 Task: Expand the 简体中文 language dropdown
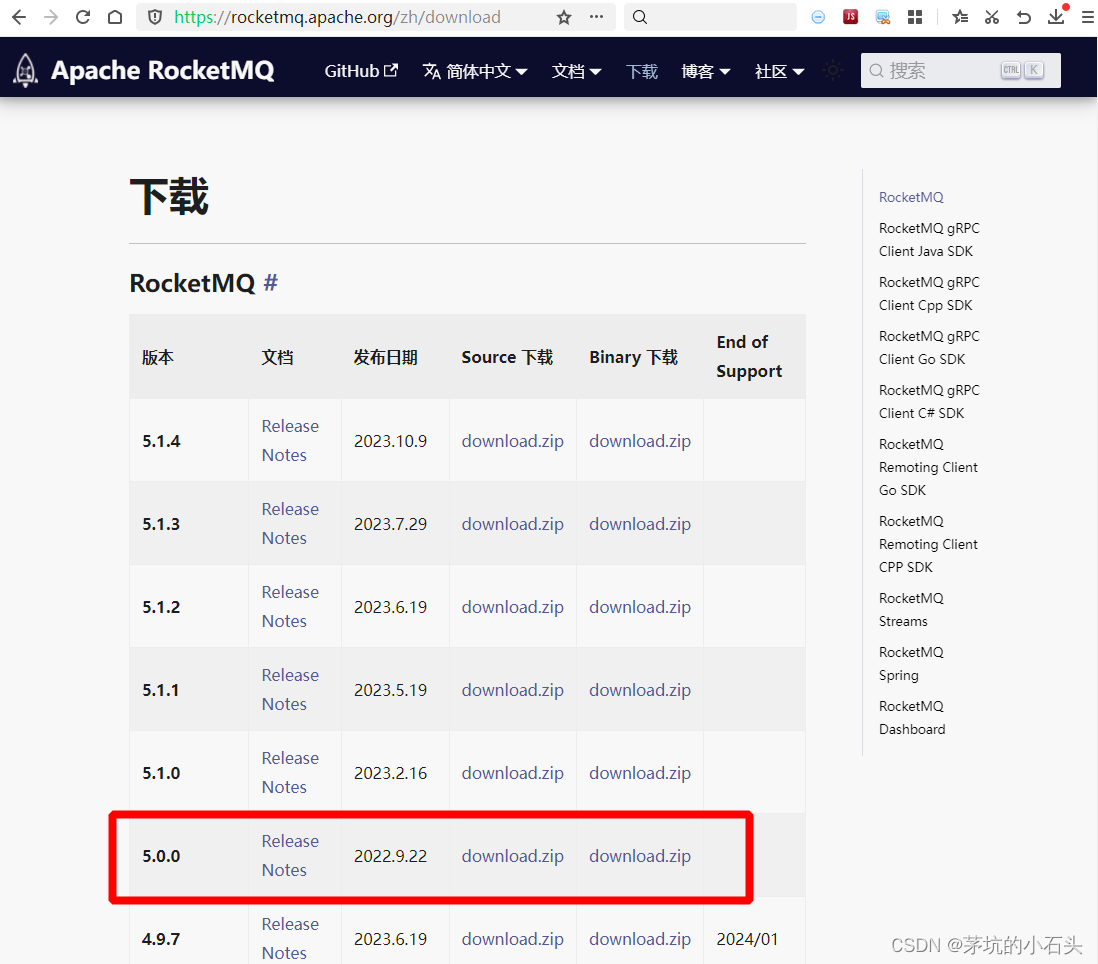475,71
